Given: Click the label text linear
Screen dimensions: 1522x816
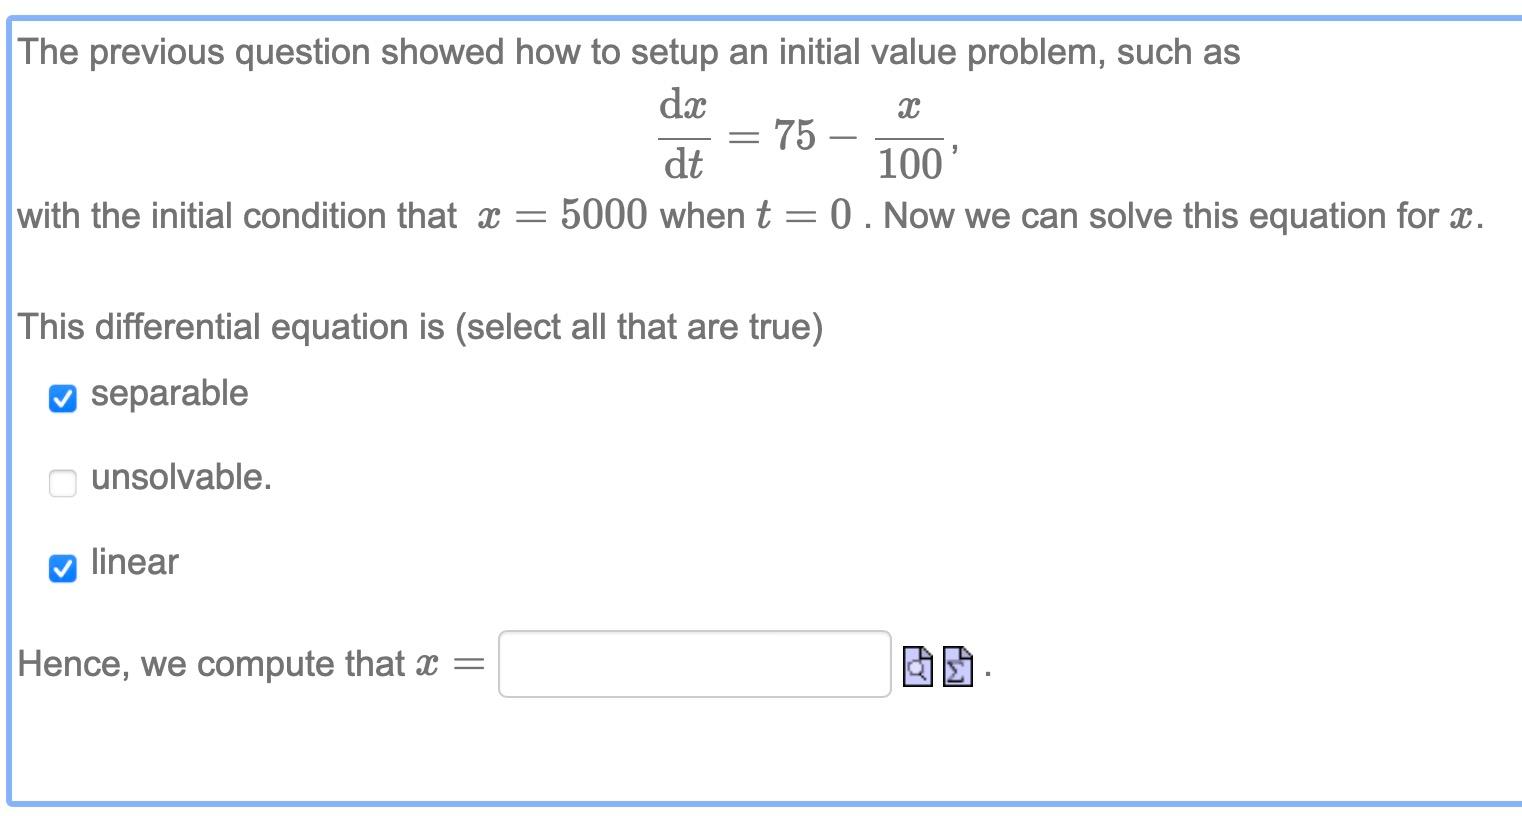Looking at the screenshot, I should (134, 562).
